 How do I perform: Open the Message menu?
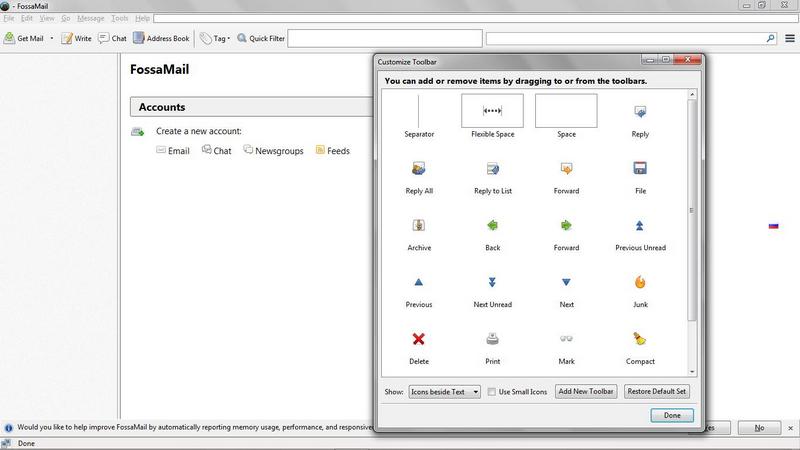click(x=90, y=18)
